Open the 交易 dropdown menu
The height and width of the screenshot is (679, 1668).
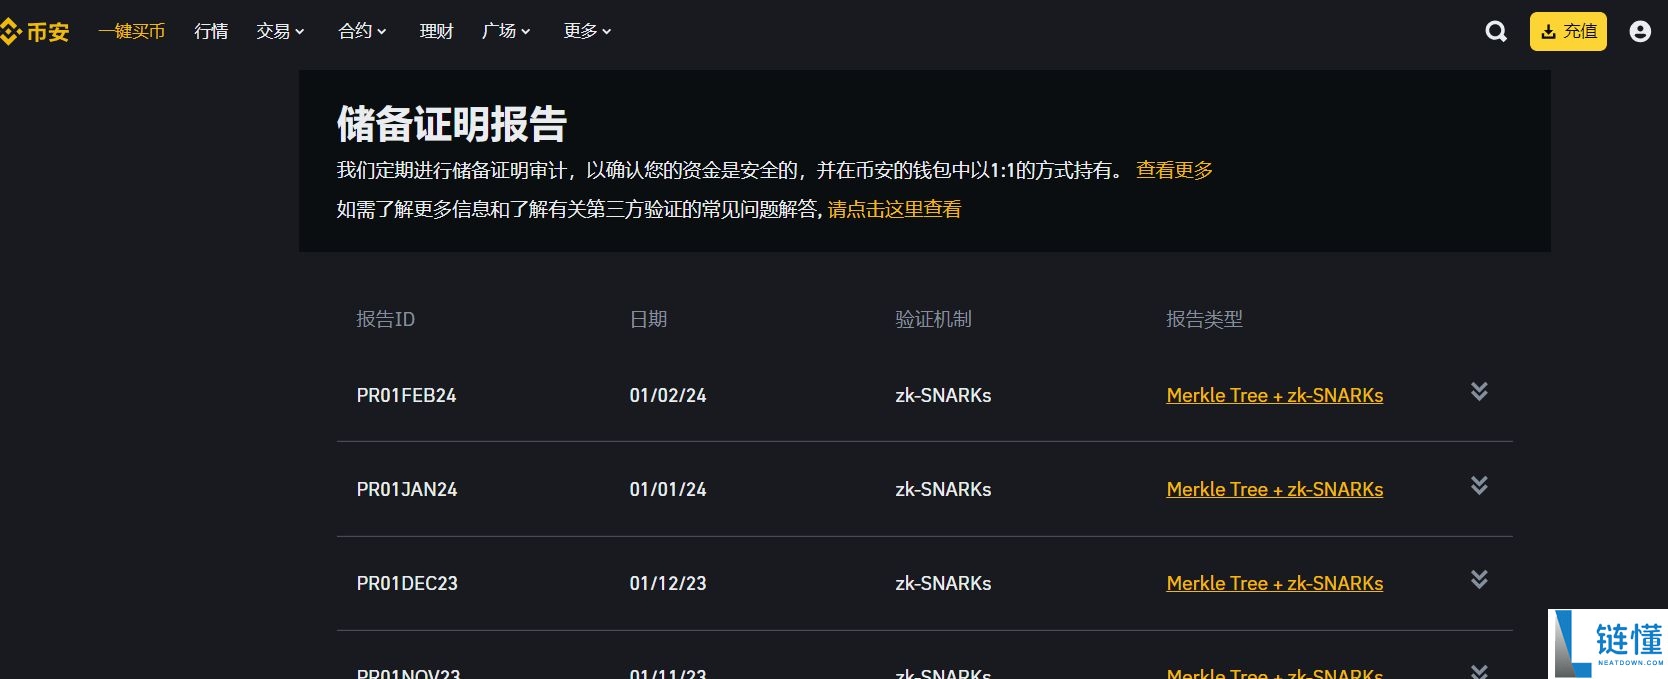(x=280, y=32)
